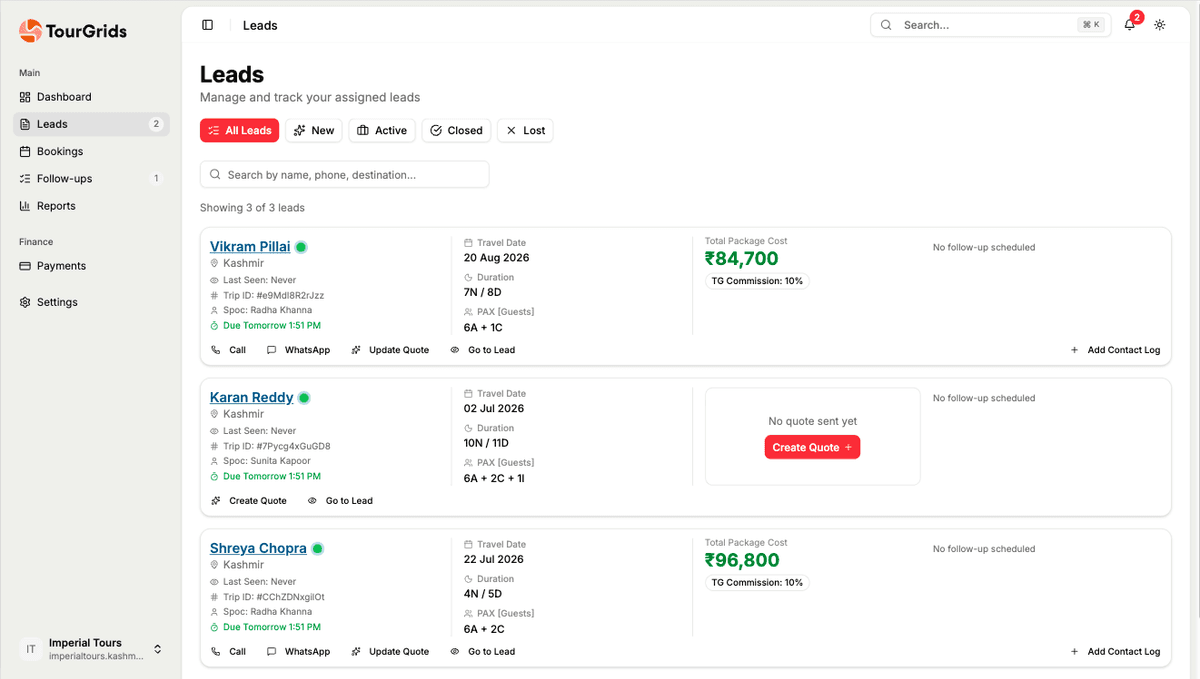1200x679 pixels.
Task: Click the red badge showing 2 notifications
Action: (1137, 16)
